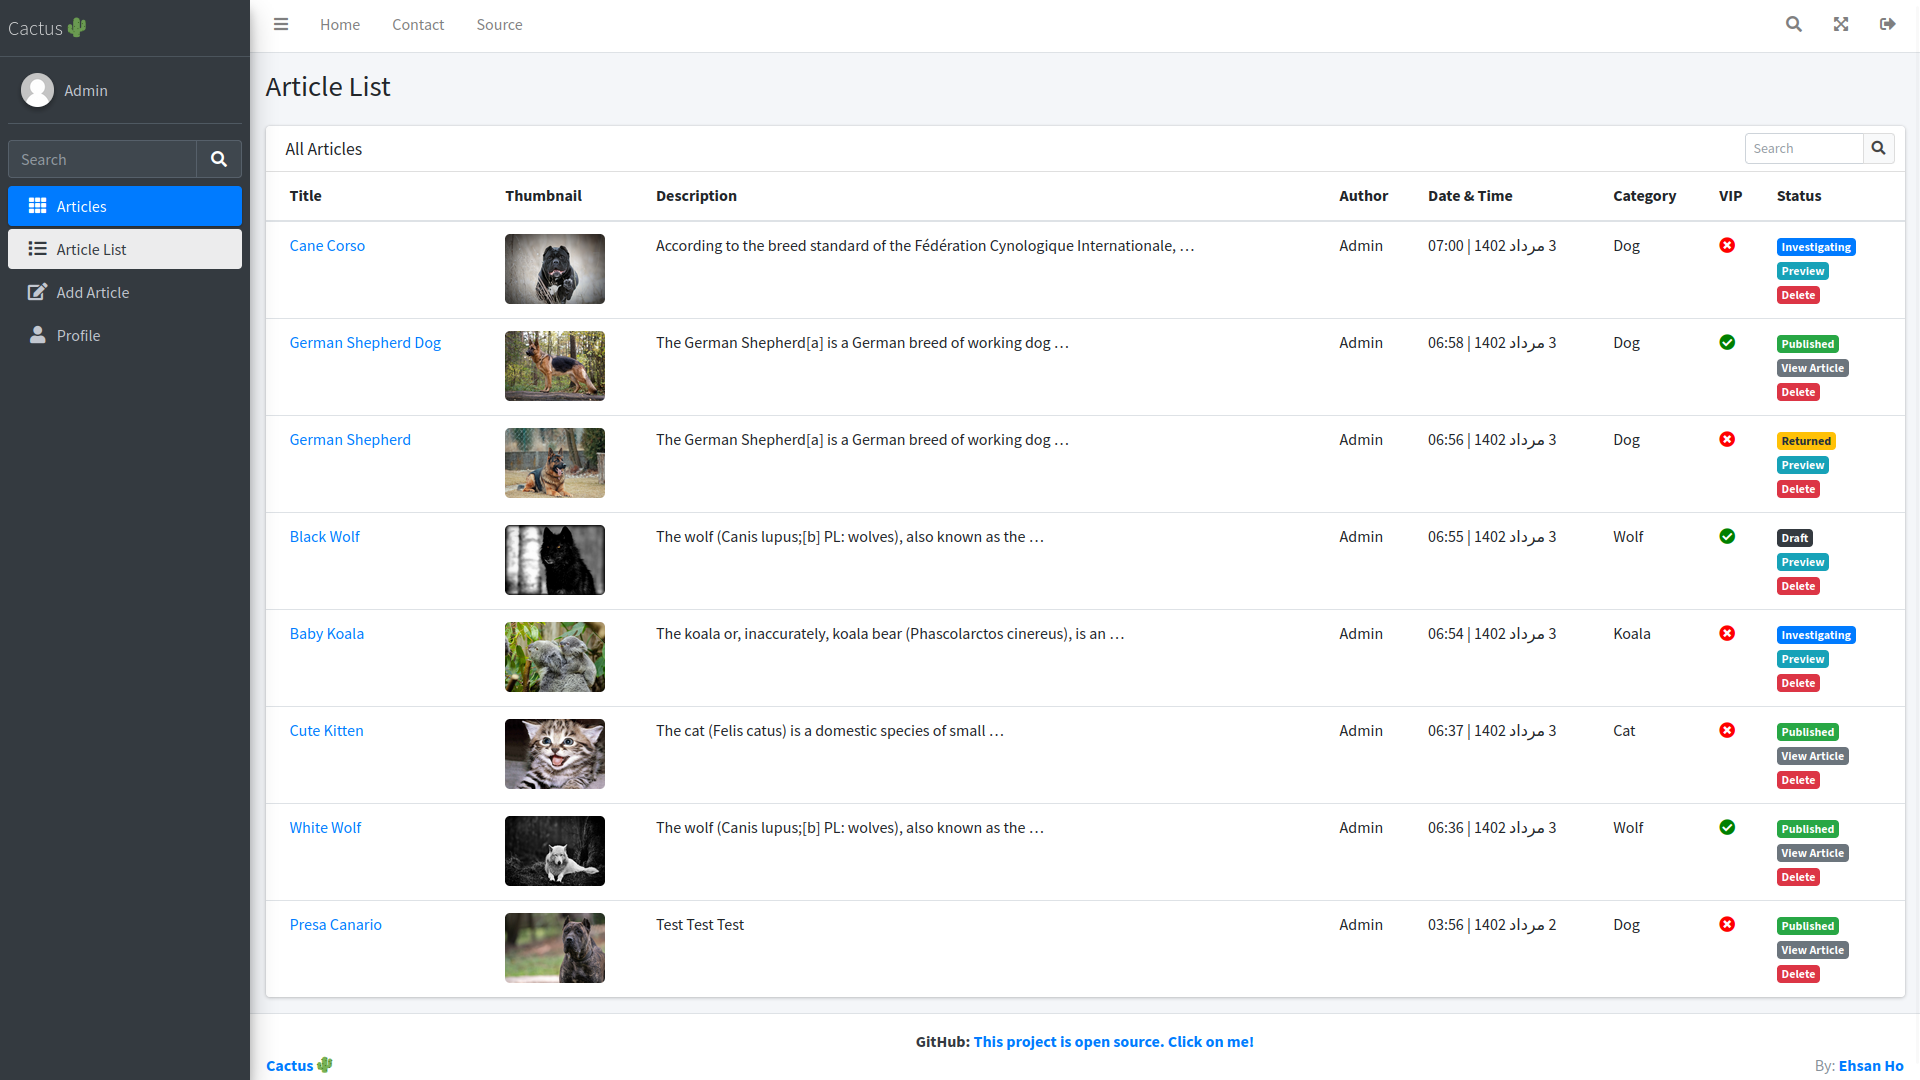Click the hamburger menu icon

(281, 24)
